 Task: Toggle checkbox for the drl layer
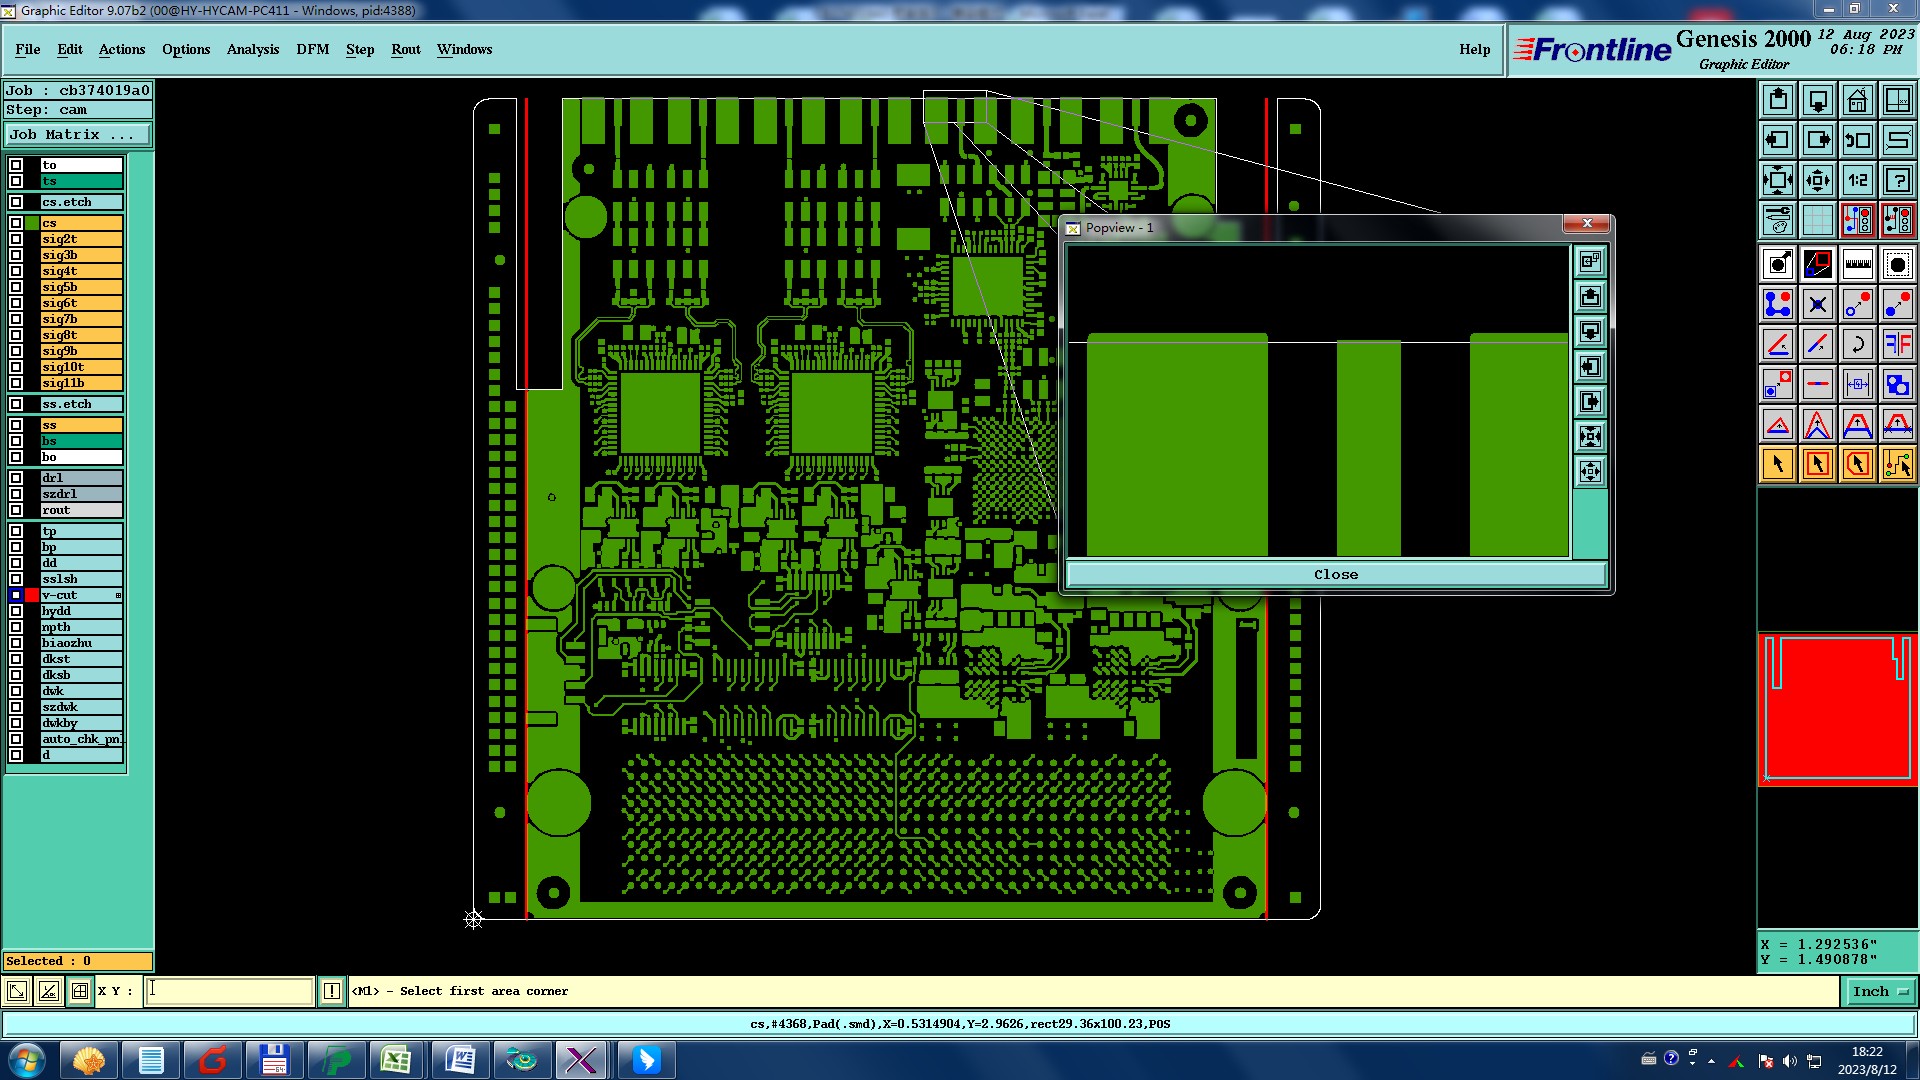point(16,478)
